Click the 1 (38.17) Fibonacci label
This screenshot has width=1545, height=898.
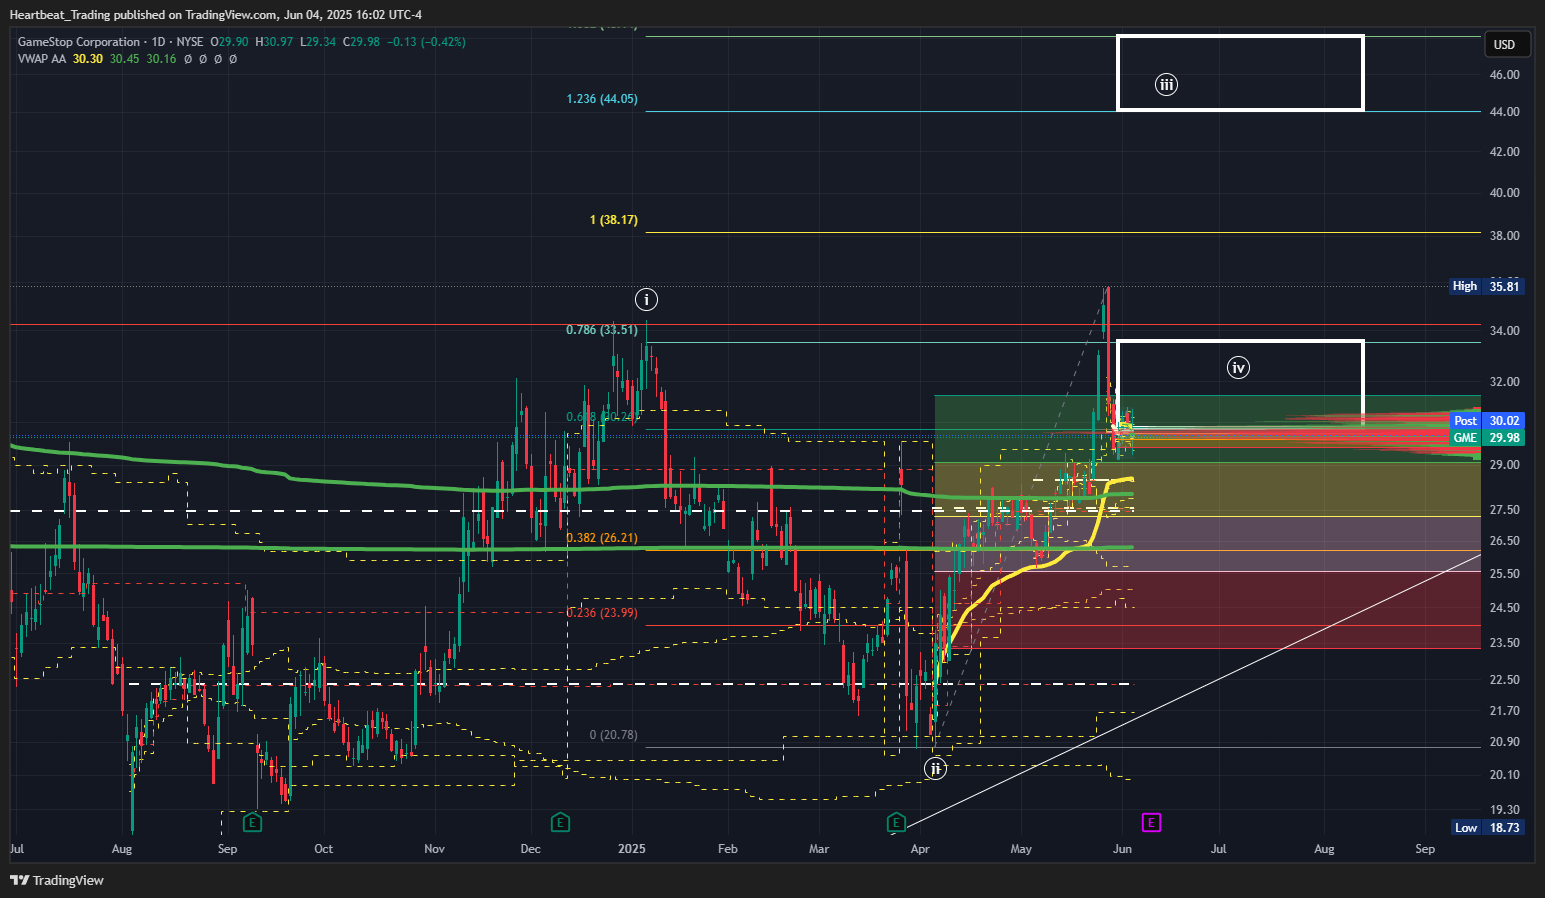614,220
